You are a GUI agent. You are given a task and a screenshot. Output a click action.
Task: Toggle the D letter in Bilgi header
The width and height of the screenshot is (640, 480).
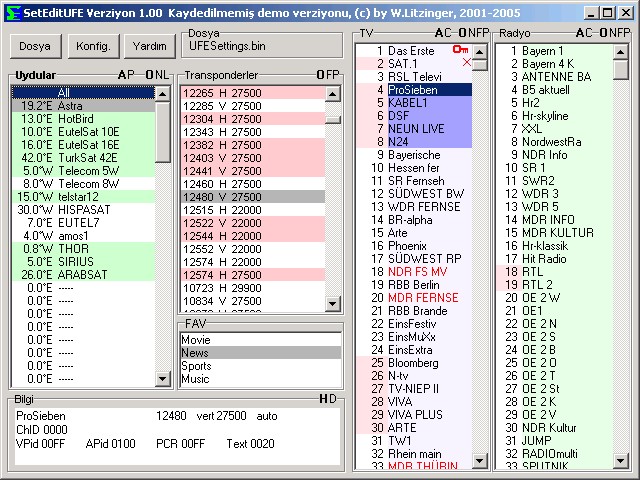click(x=332, y=399)
